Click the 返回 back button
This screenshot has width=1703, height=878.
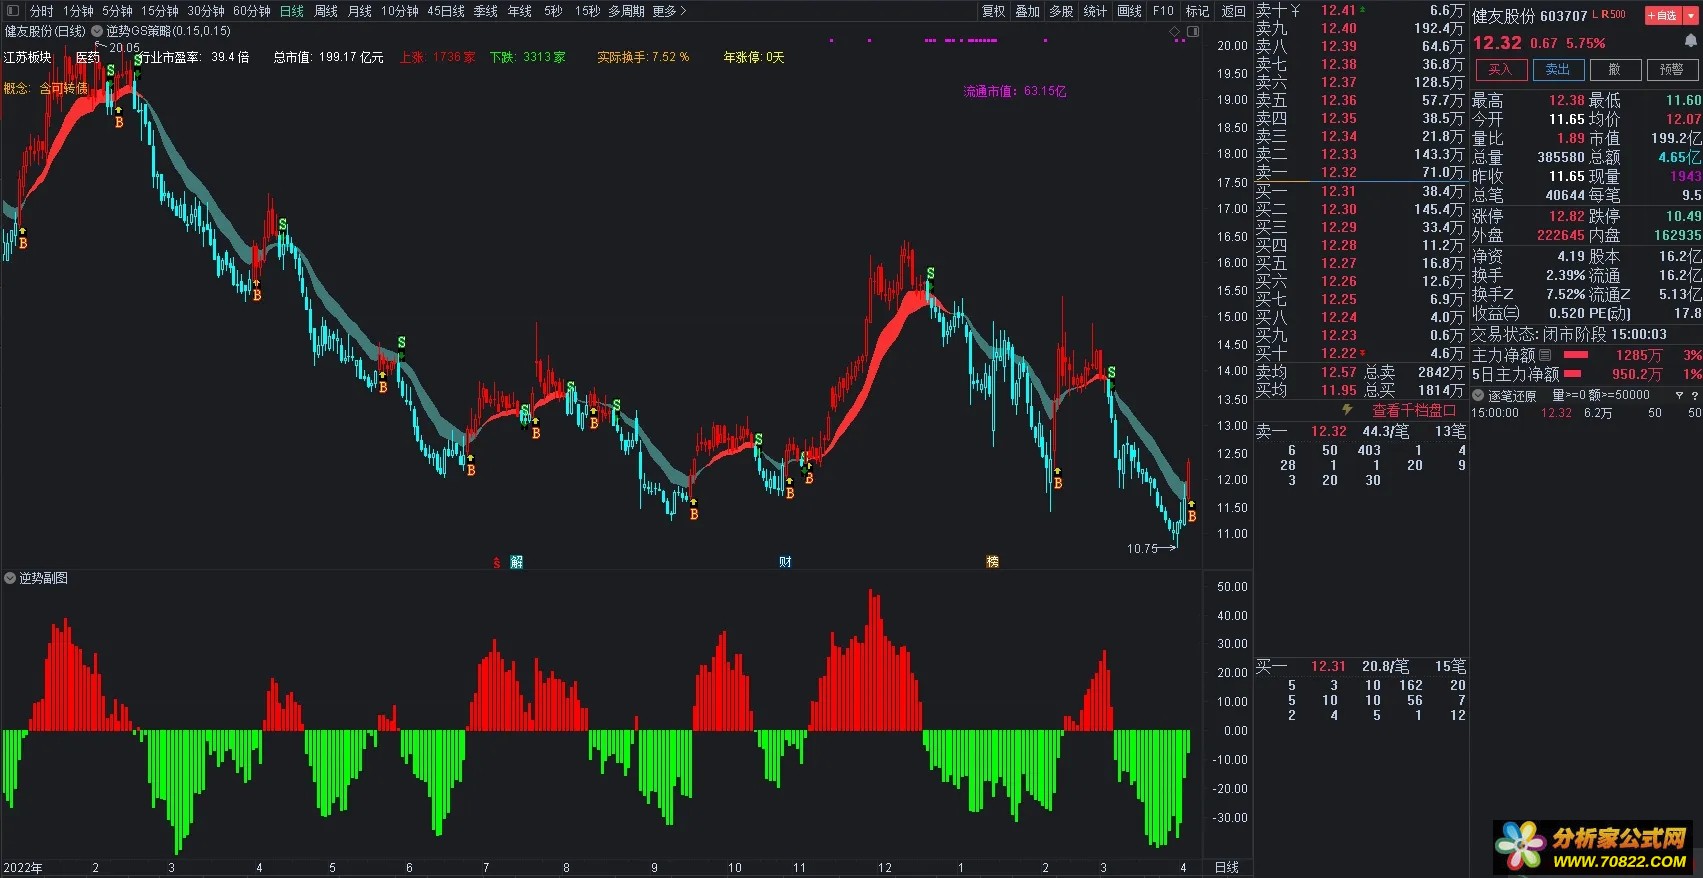coord(1234,11)
